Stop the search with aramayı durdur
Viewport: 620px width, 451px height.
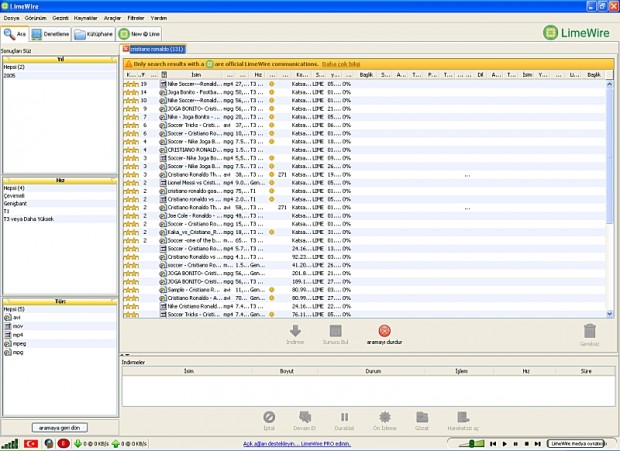tap(384, 334)
